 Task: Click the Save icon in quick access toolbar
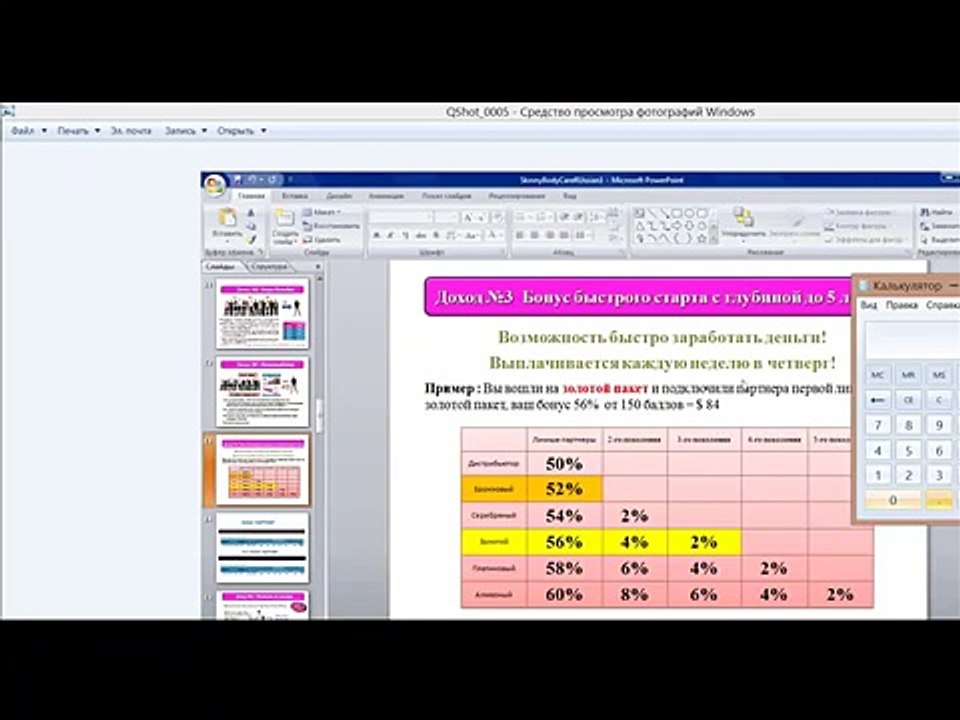coord(238,180)
